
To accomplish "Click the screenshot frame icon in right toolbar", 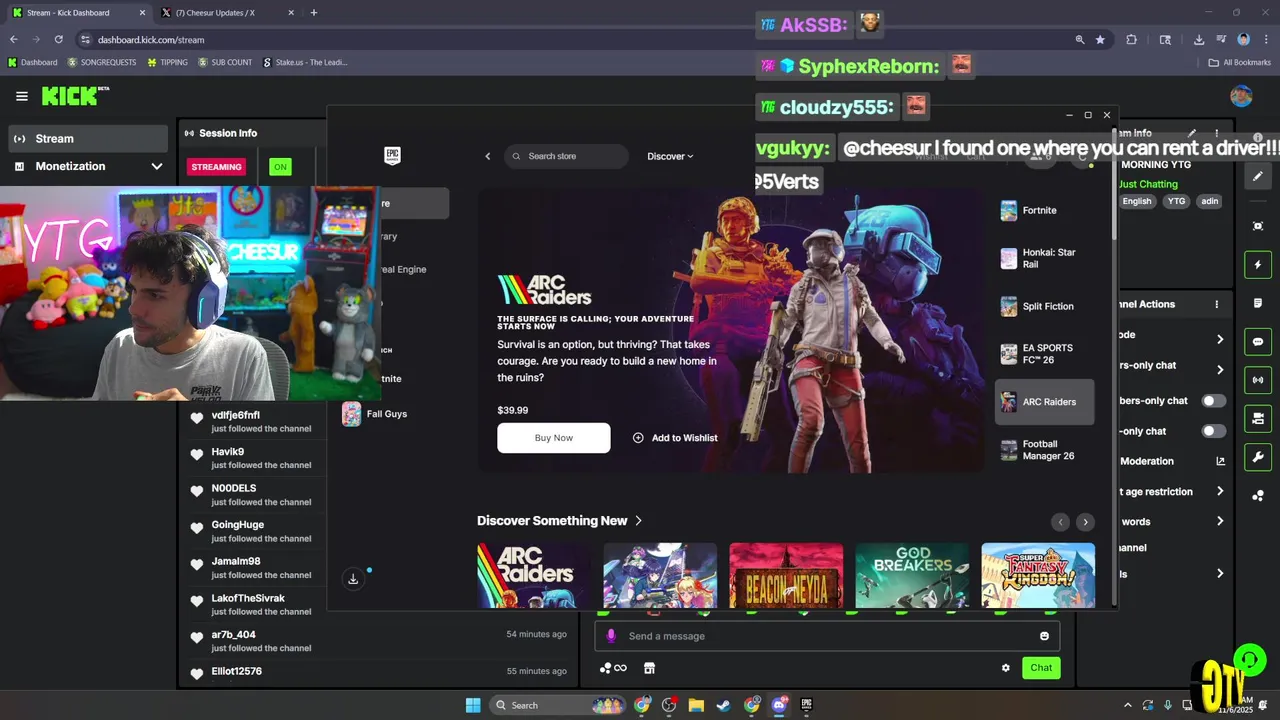I will [1258, 226].
